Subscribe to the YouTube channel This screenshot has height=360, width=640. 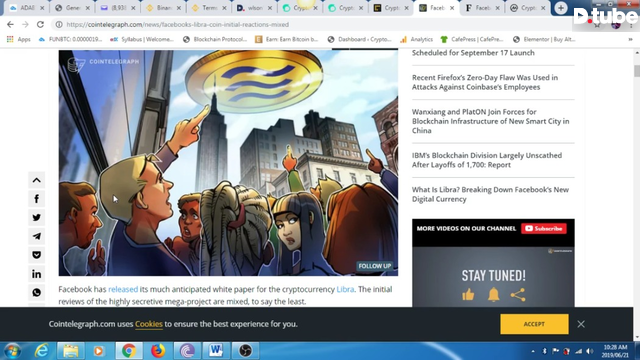click(x=543, y=229)
